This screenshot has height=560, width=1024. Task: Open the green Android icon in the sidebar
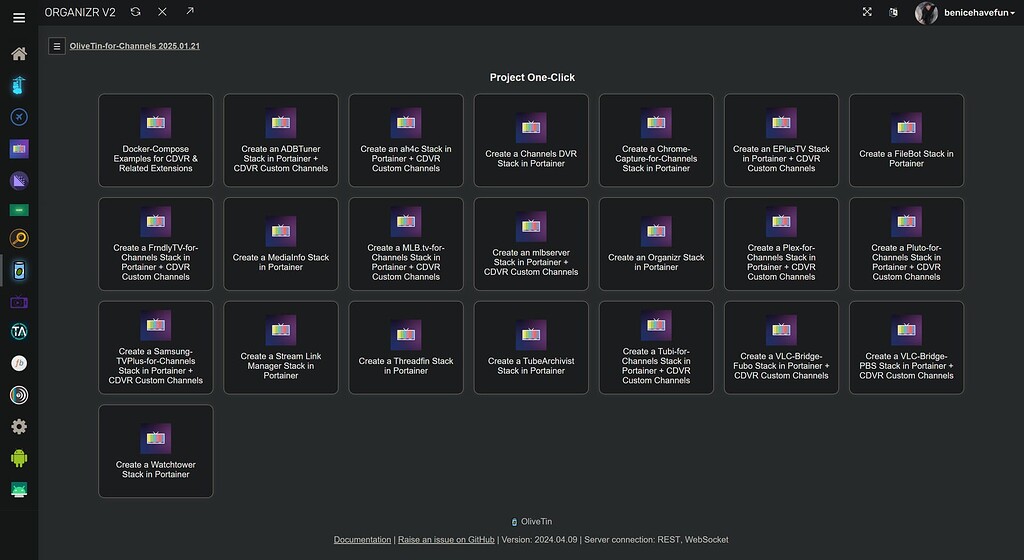tap(19, 458)
